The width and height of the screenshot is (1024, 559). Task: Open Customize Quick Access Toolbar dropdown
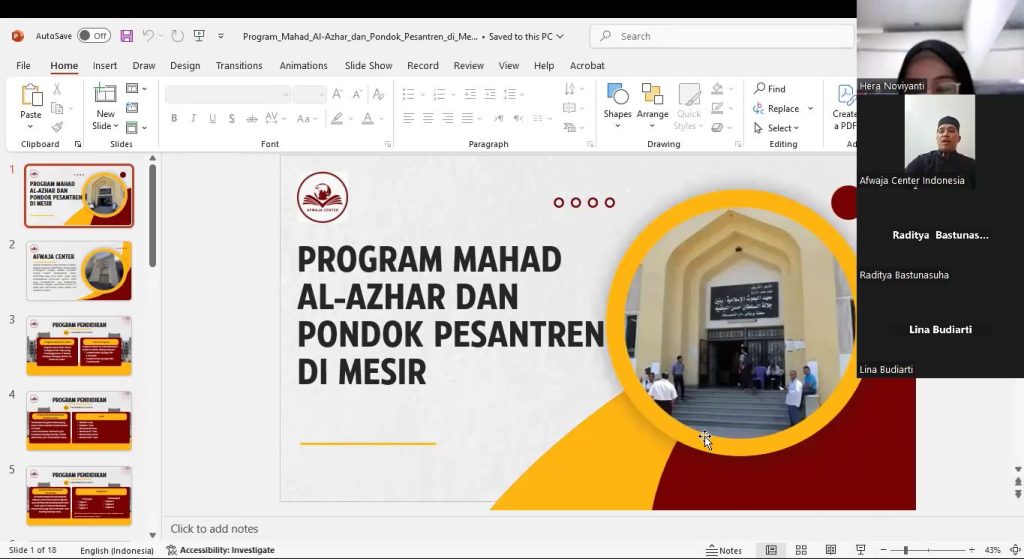(x=221, y=36)
